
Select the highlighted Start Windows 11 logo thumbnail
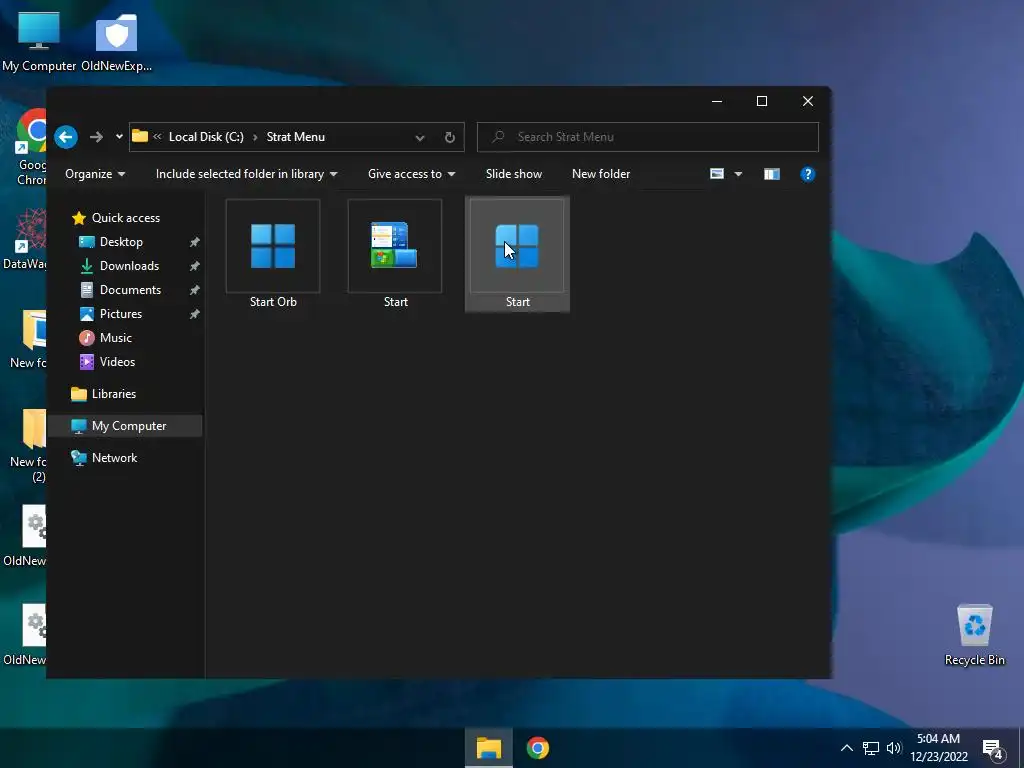coord(517,246)
